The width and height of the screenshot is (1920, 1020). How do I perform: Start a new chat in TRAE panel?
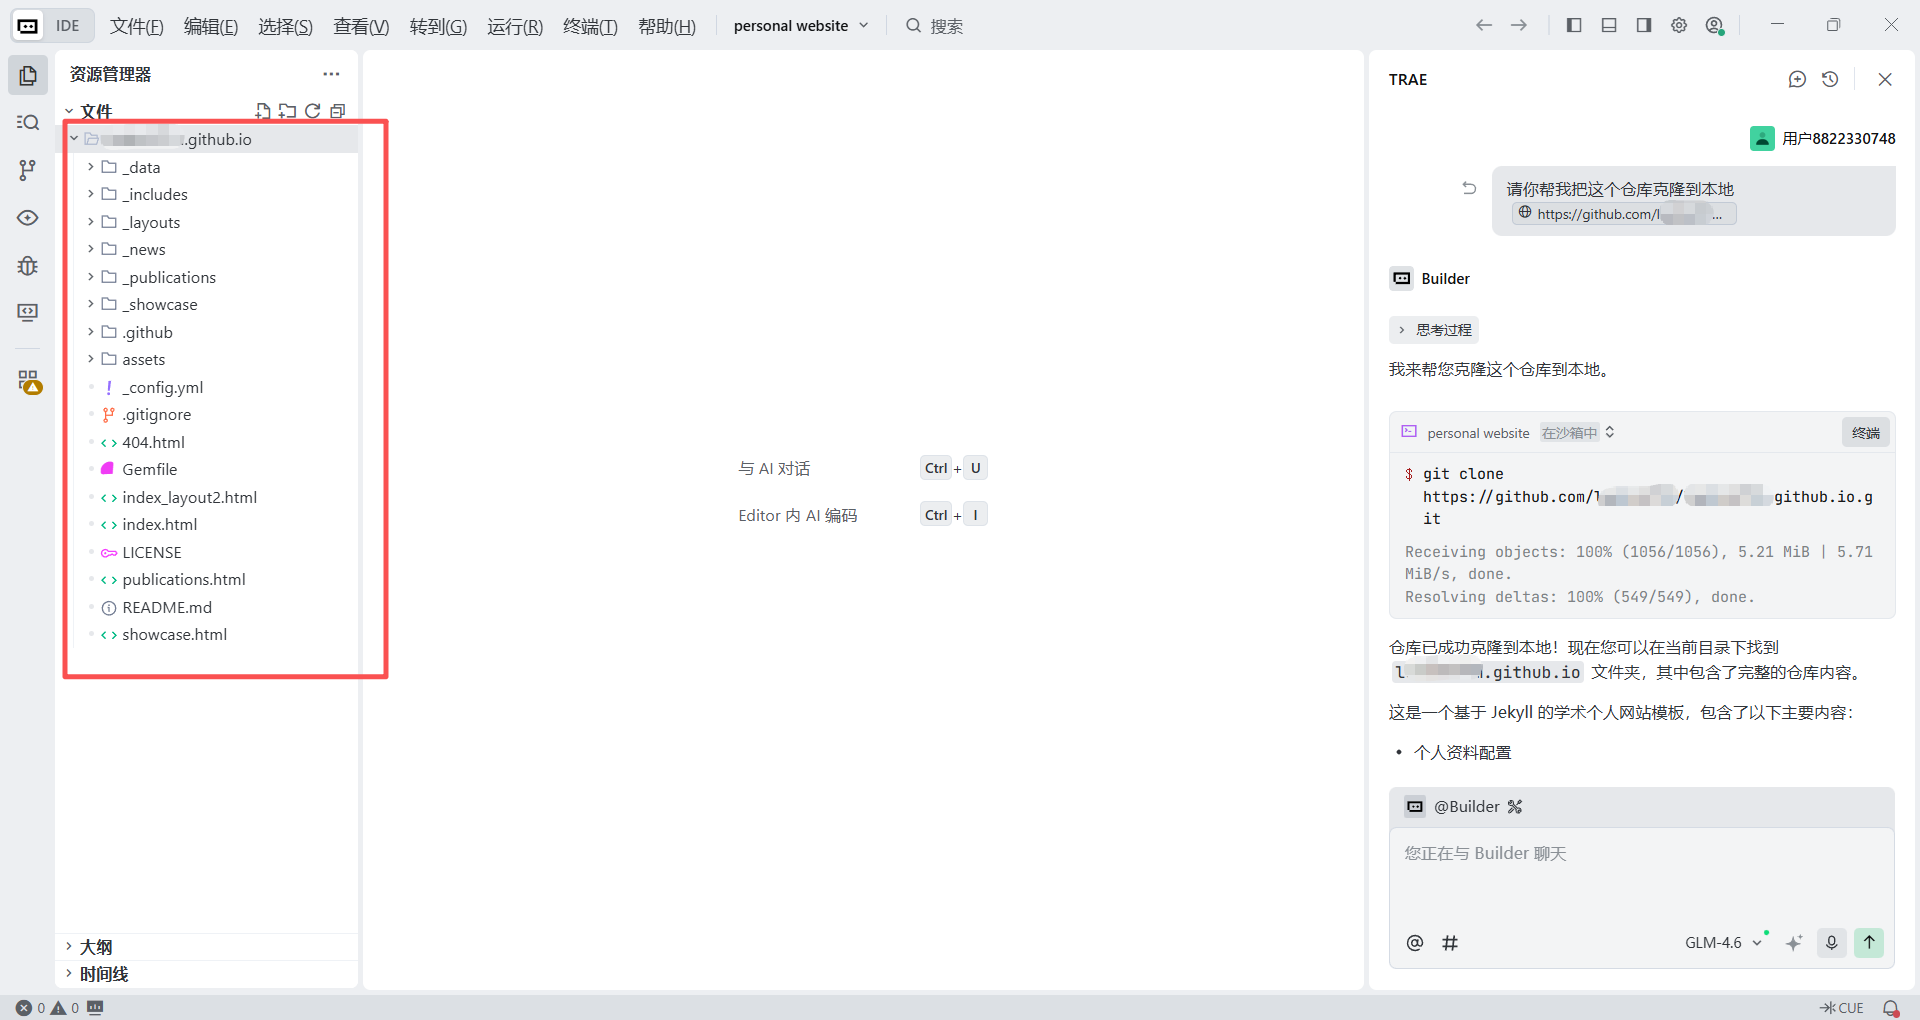pos(1797,79)
